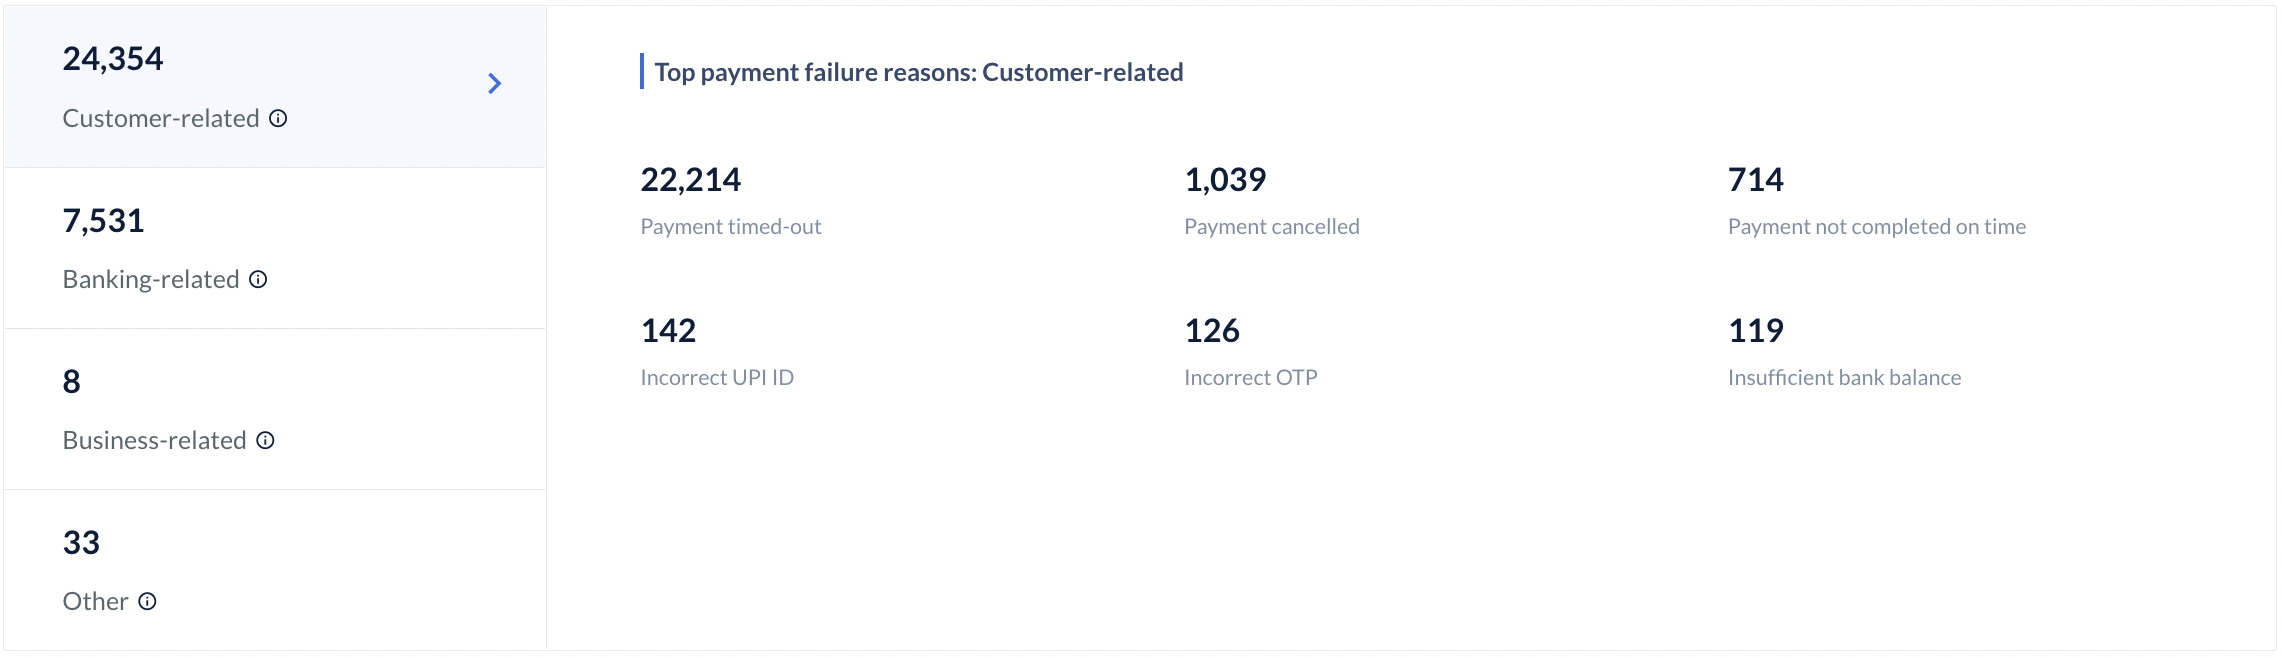Click the 119 insufficient balance count
2282x658 pixels.
coord(1756,331)
